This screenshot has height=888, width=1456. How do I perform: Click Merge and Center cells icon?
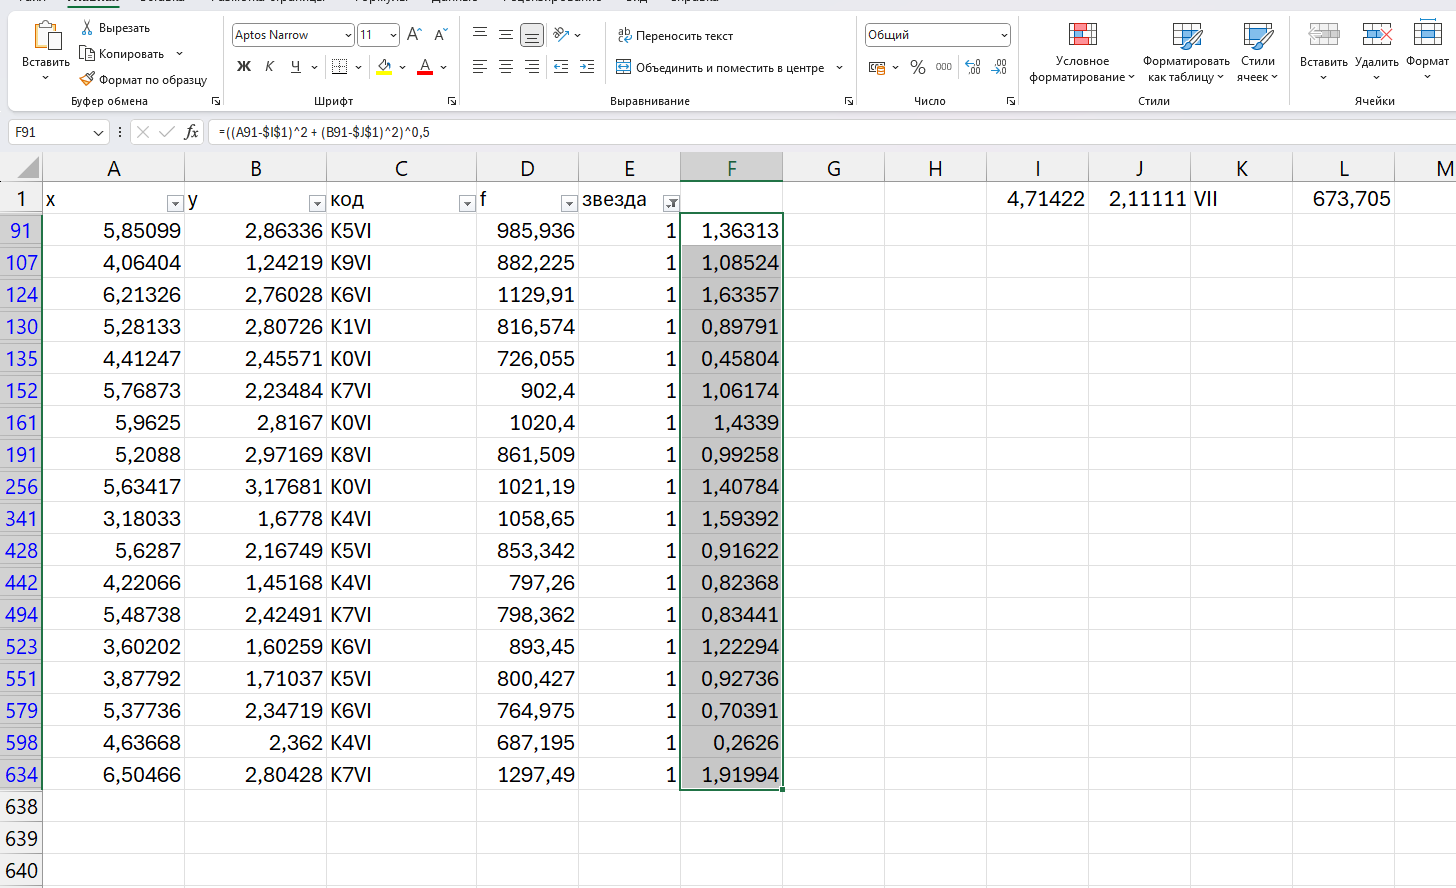click(x=624, y=67)
